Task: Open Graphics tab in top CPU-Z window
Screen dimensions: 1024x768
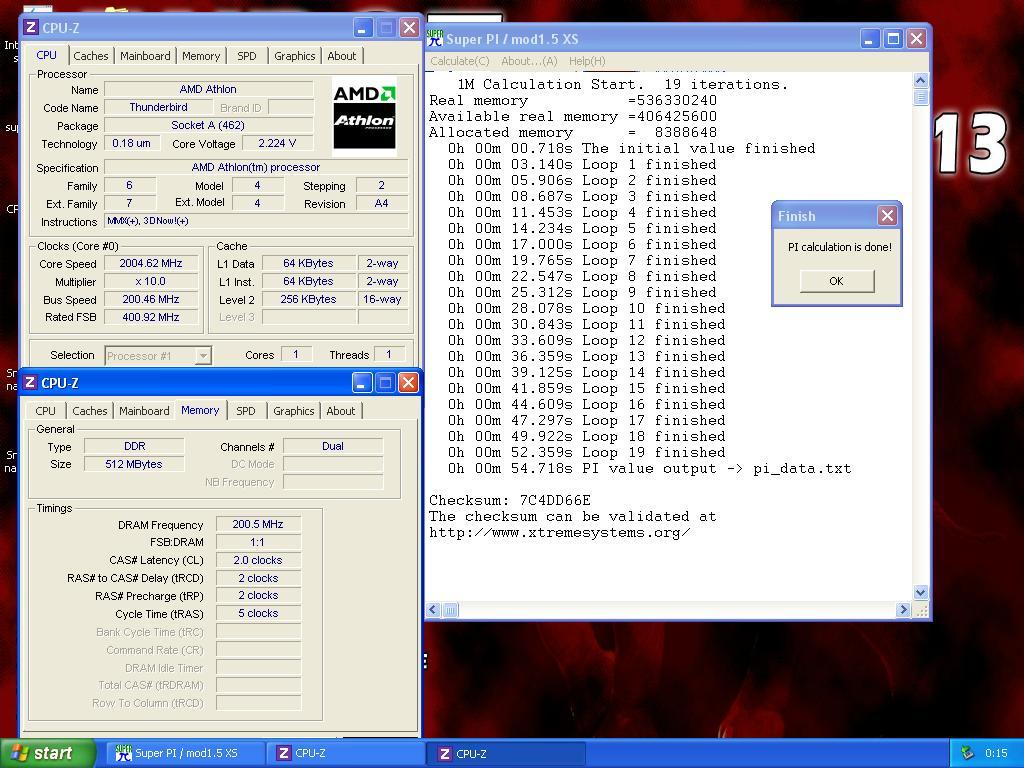Action: pyautogui.click(x=295, y=56)
